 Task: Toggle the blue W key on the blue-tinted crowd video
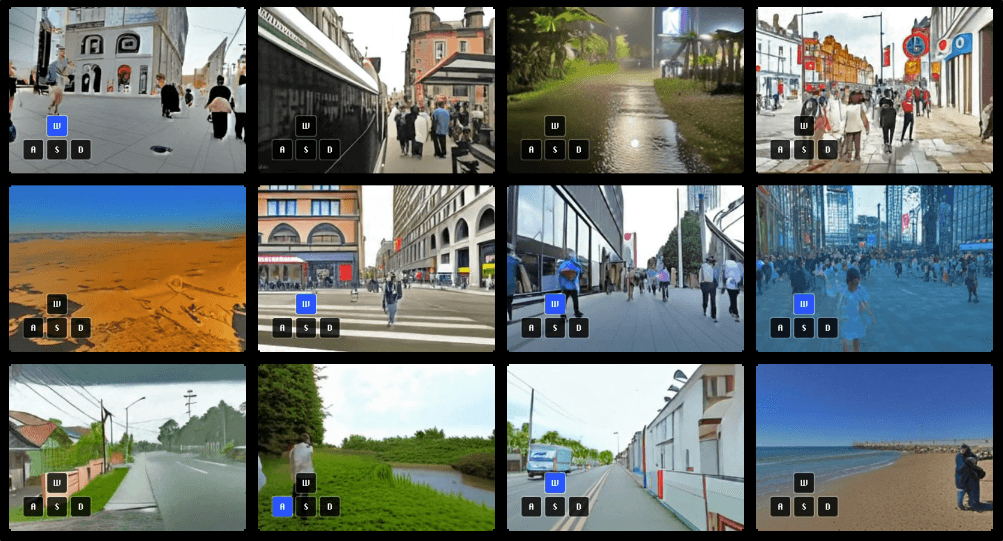(804, 304)
